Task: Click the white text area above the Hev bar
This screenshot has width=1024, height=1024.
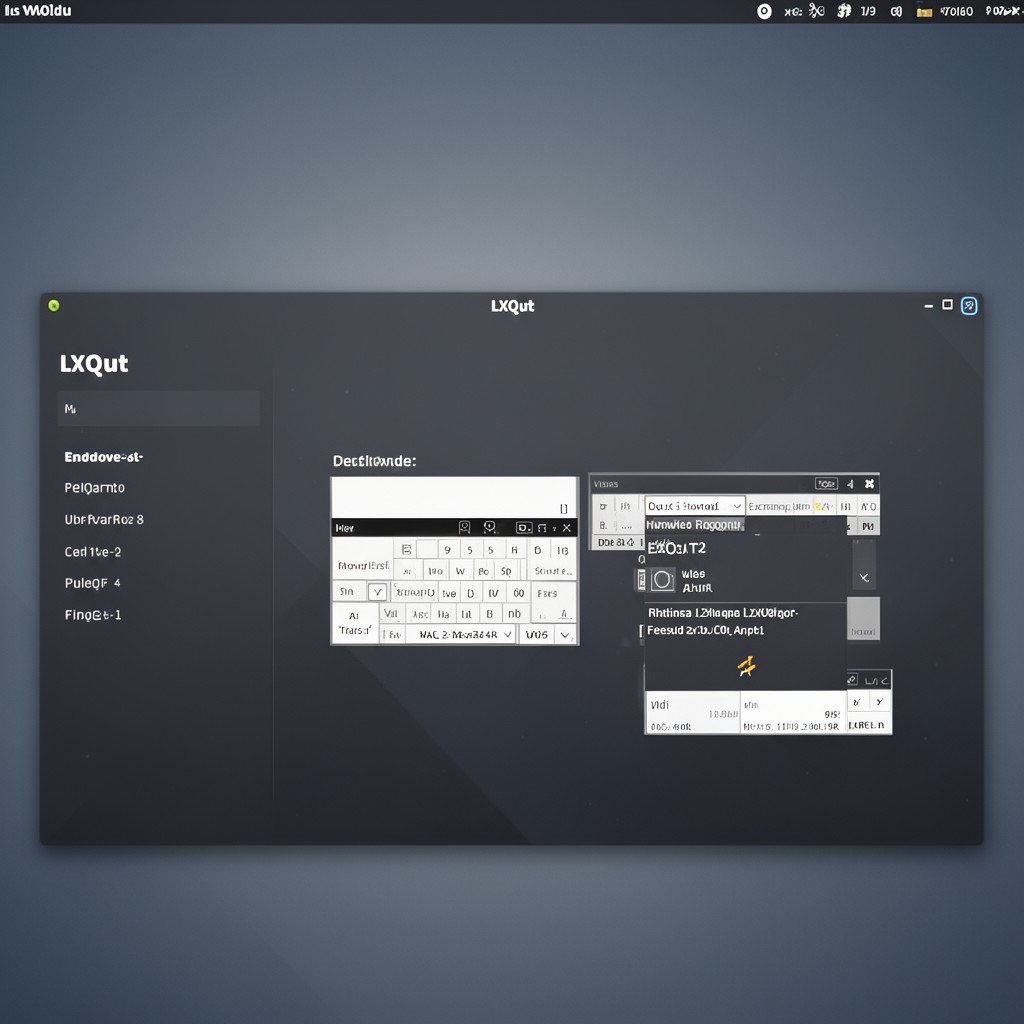Action: coord(454,498)
